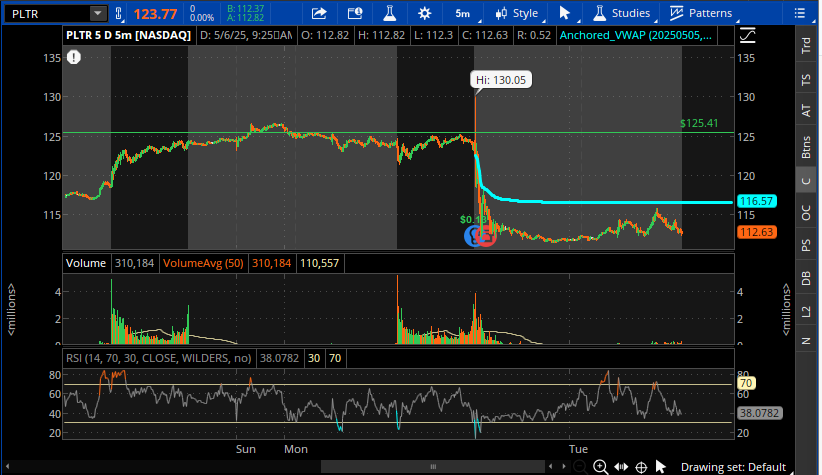Click the Volume study label
Screen dimensions: 822x475
point(85,263)
